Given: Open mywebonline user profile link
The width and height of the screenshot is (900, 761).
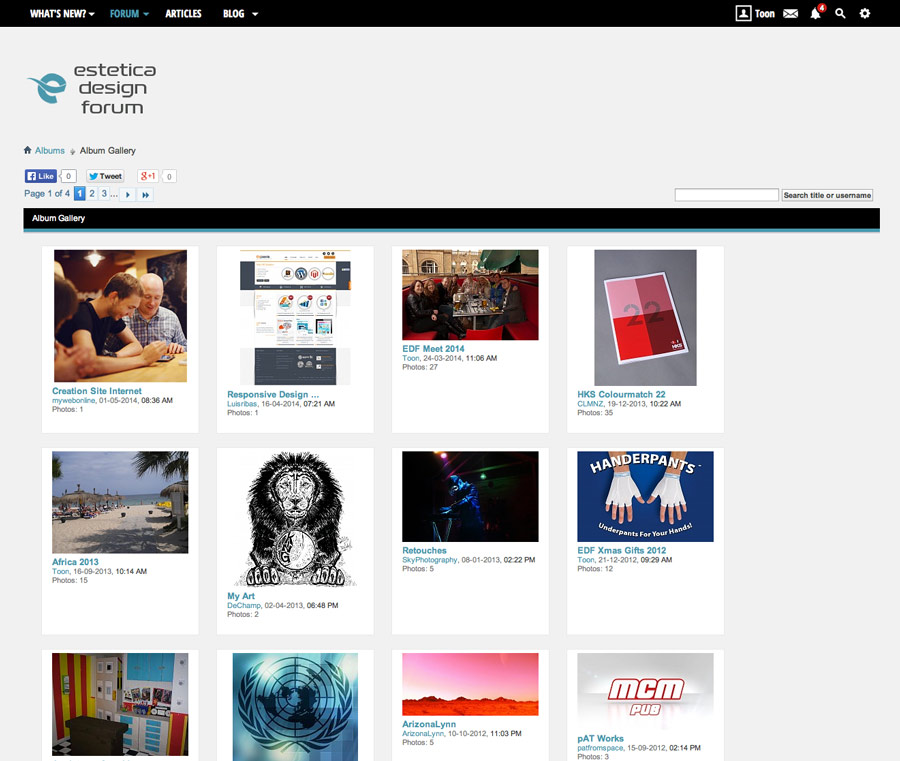Looking at the screenshot, I should [x=73, y=401].
